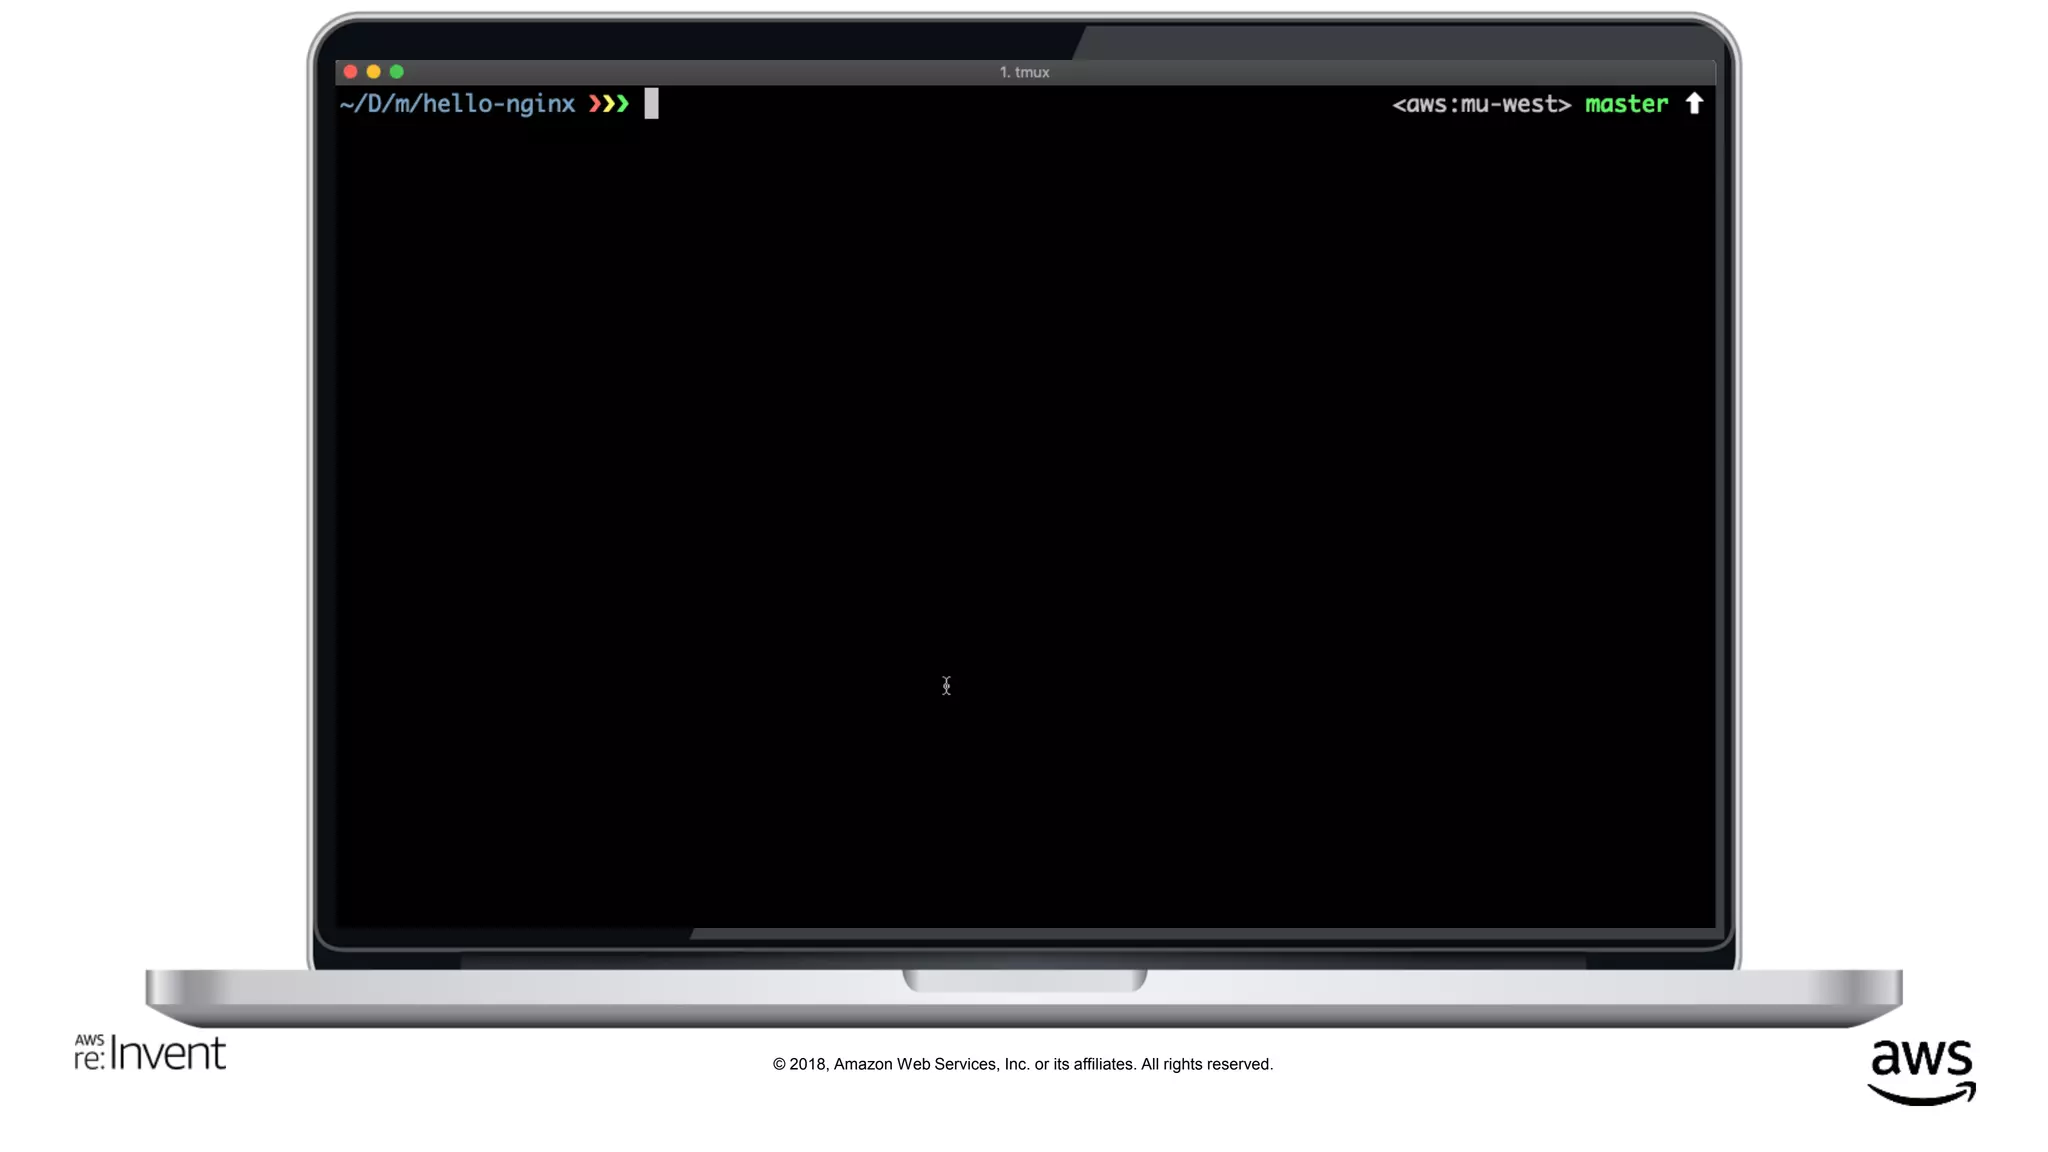2048x1152 pixels.
Task: Click the '<aws:mu-west>' profile indicator
Action: 1481,104
